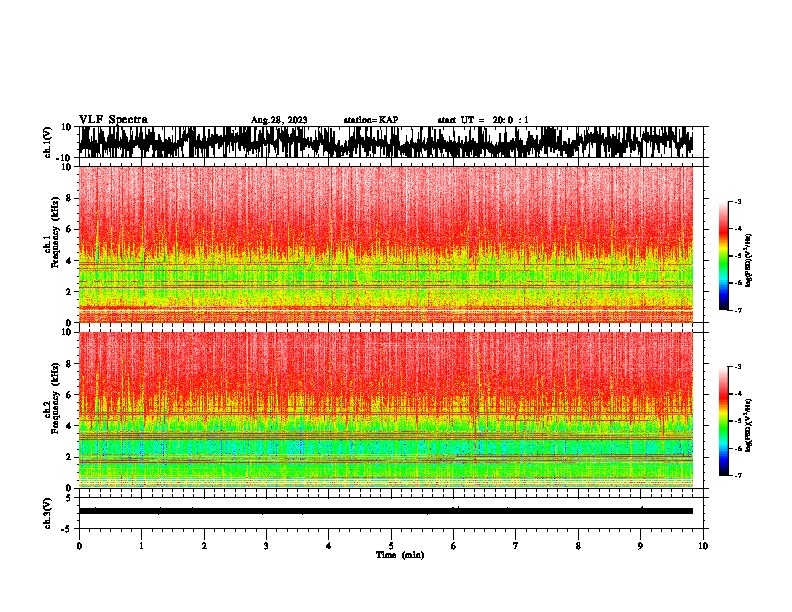Click the 'station=KAP' header text
The width and height of the screenshot is (792, 612).
click(371, 120)
